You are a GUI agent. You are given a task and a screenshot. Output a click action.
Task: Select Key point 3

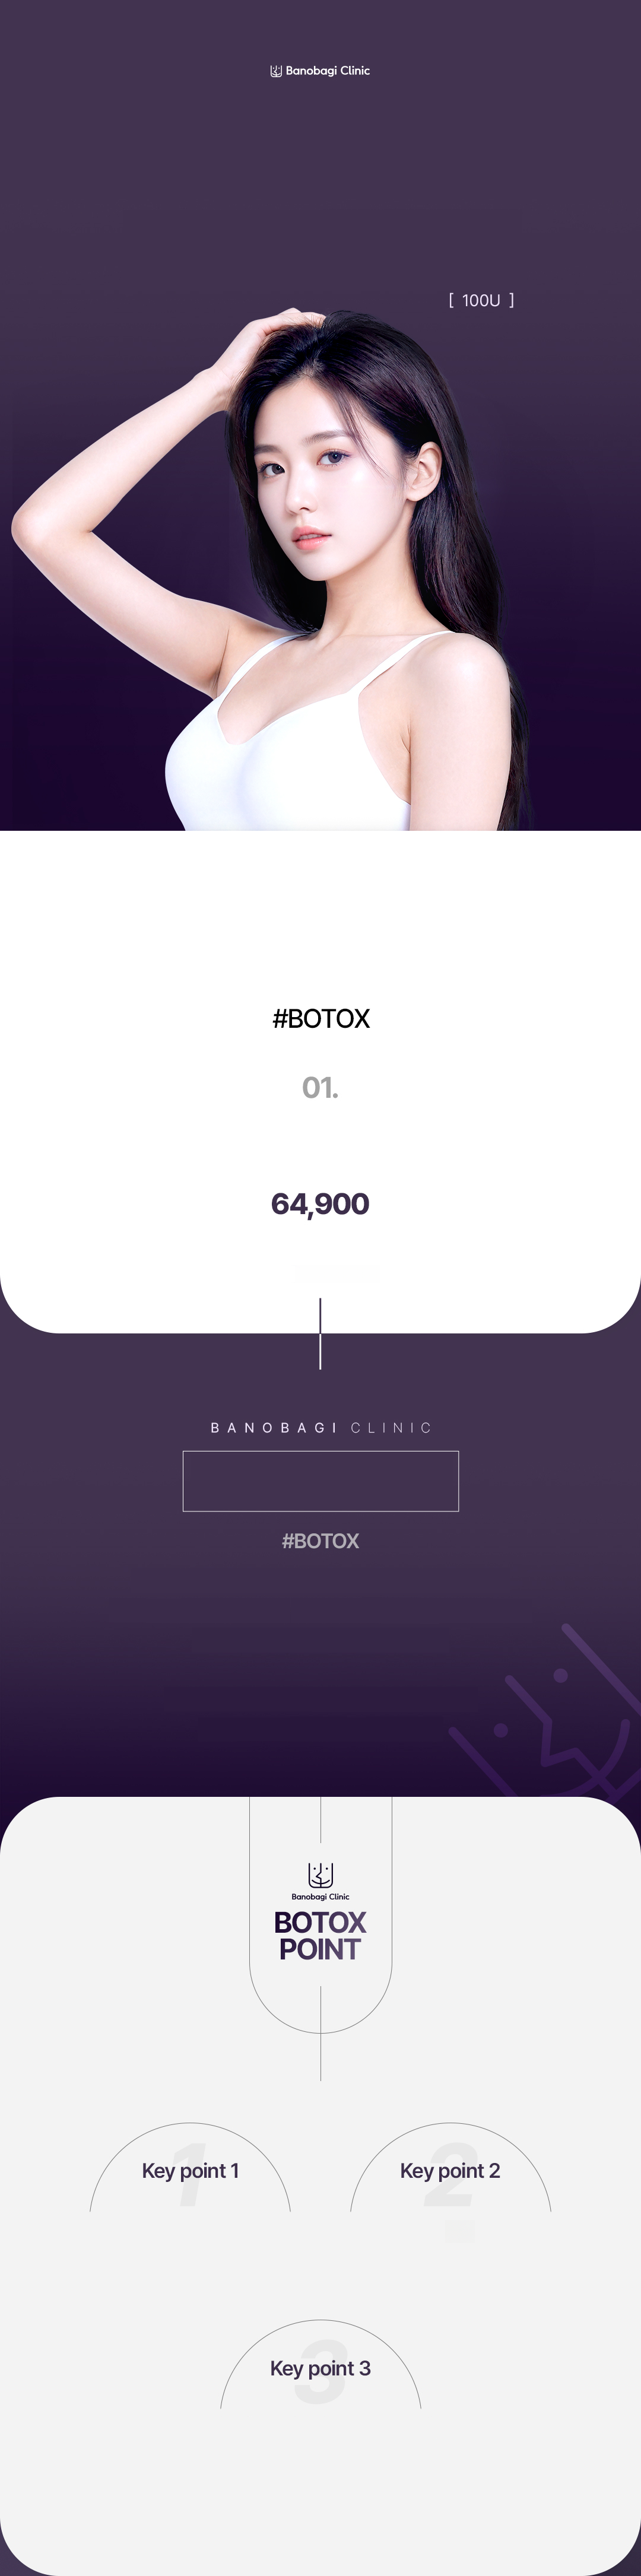(x=320, y=2368)
